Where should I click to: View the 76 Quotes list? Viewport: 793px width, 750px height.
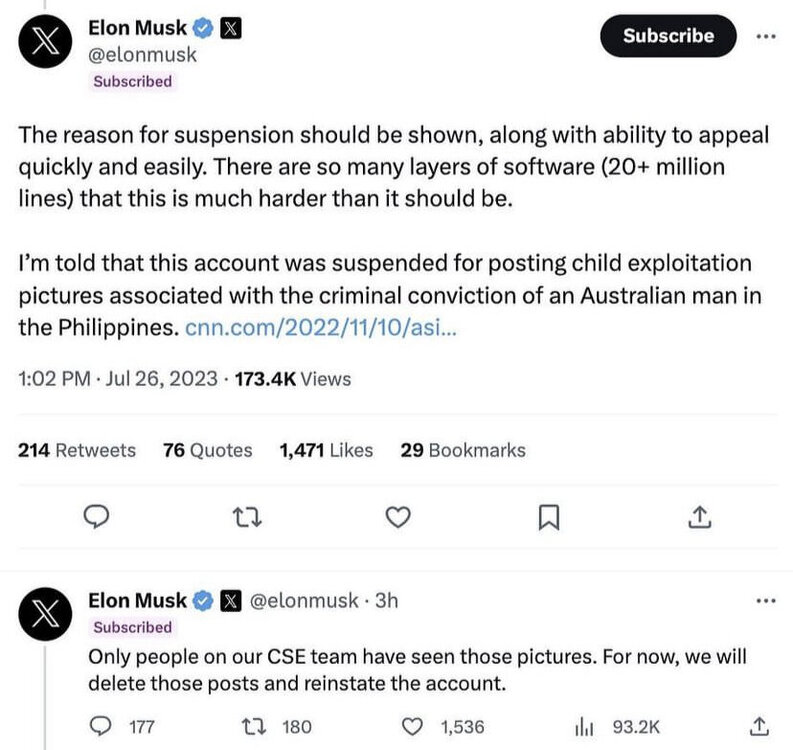coord(207,450)
